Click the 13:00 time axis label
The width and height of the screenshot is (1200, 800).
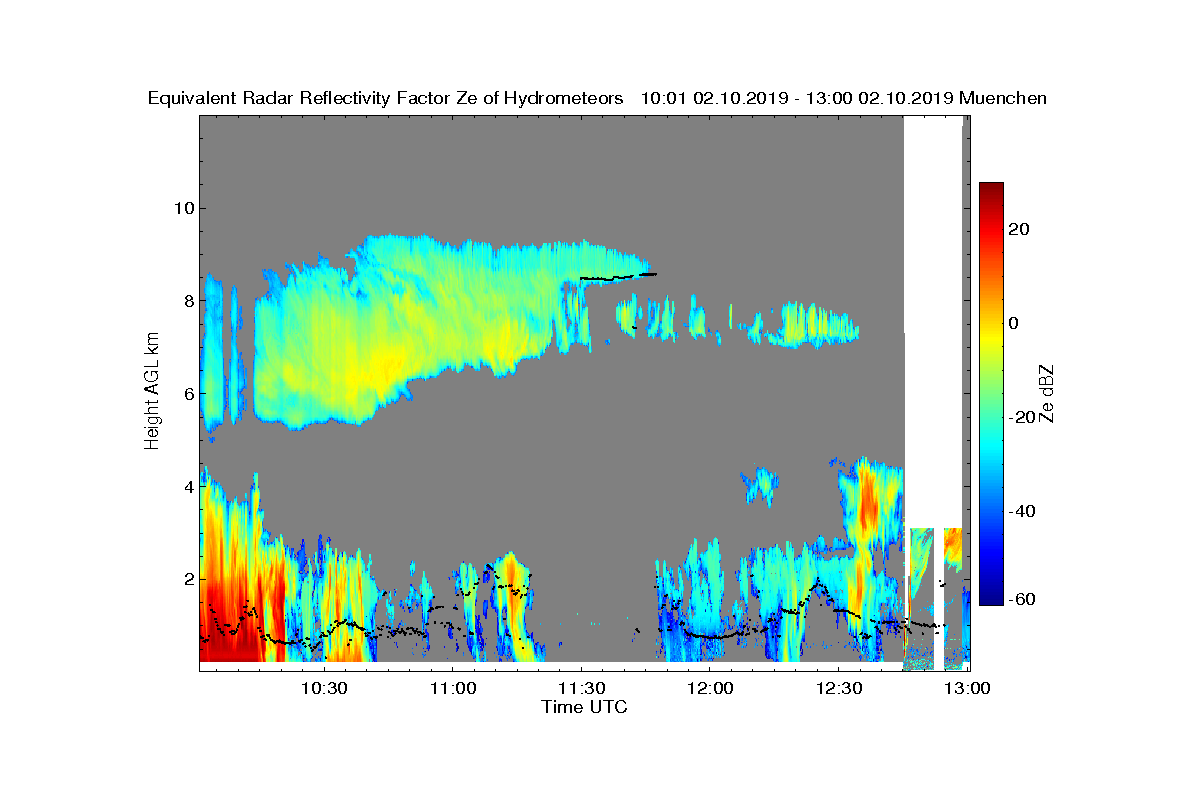pyautogui.click(x=968, y=689)
